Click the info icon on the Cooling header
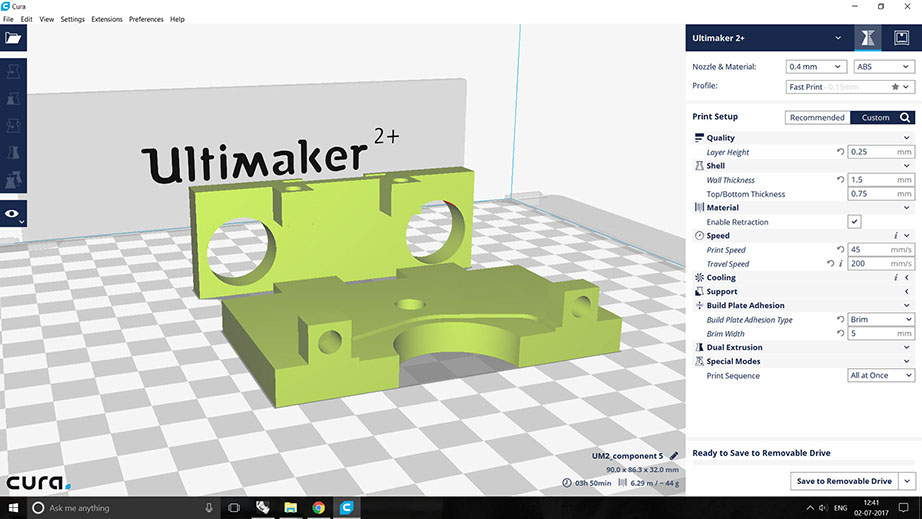The height and width of the screenshot is (519, 922). (896, 277)
